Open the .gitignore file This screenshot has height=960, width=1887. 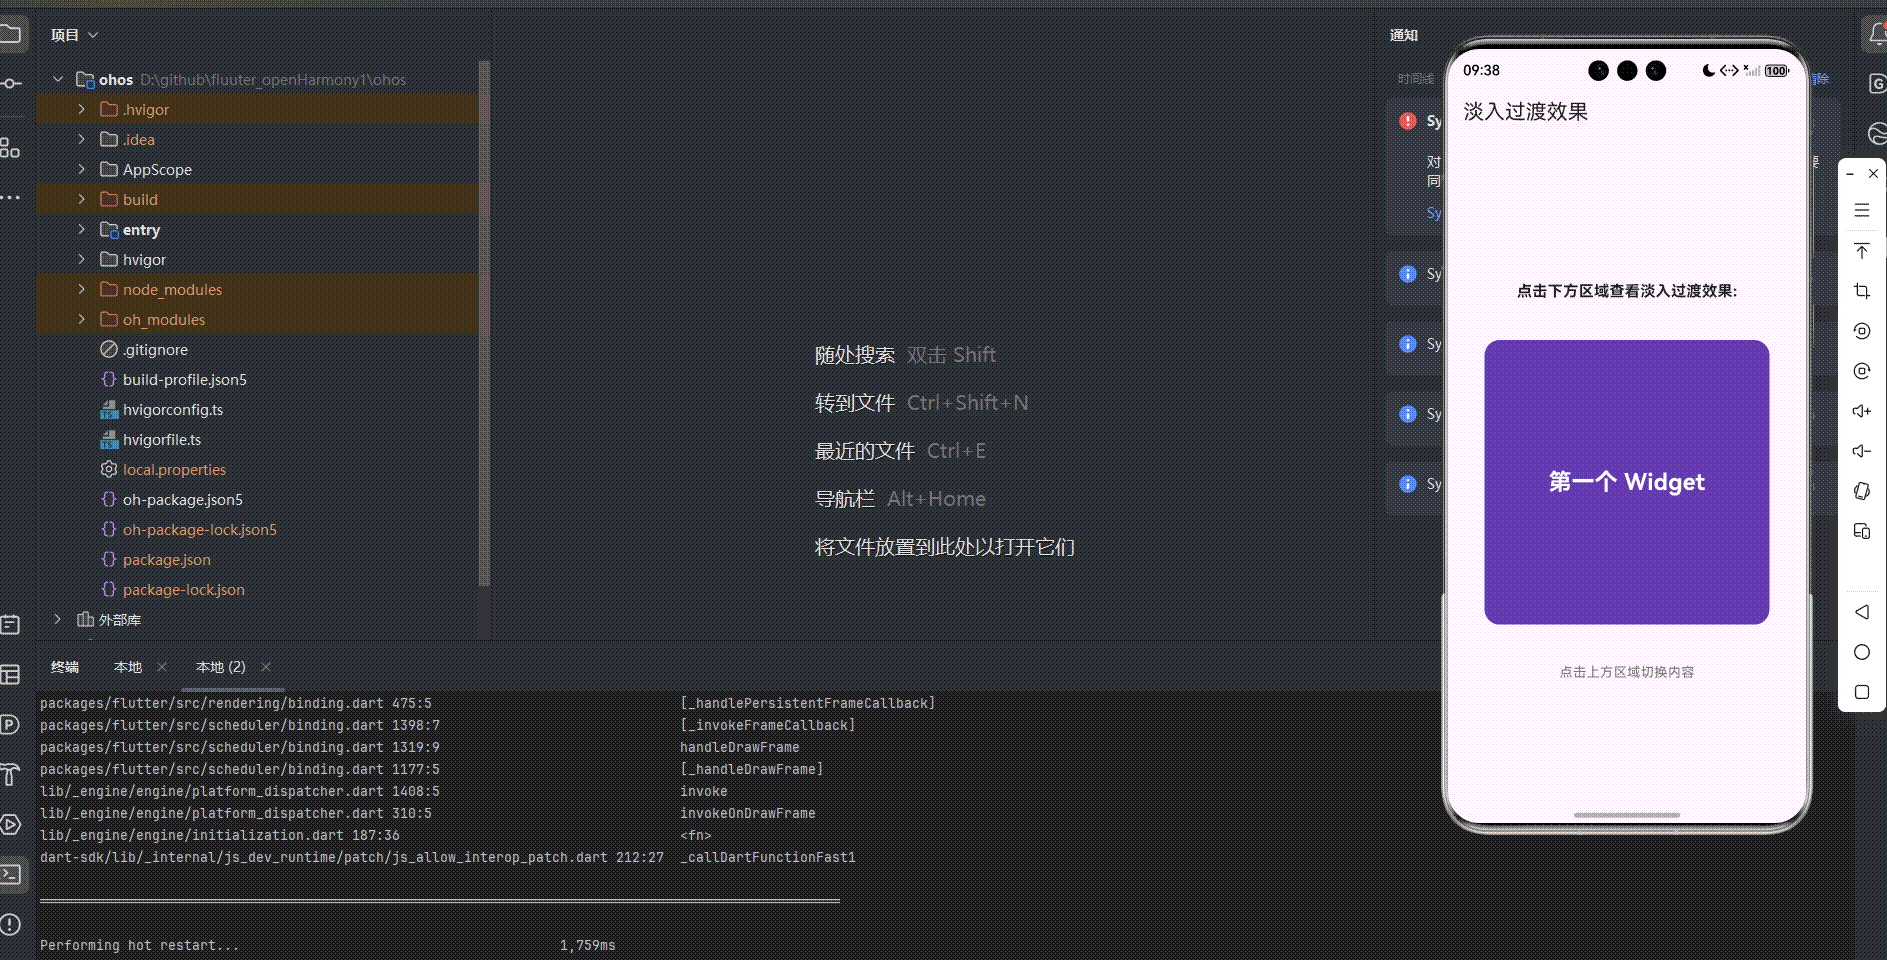click(x=155, y=349)
